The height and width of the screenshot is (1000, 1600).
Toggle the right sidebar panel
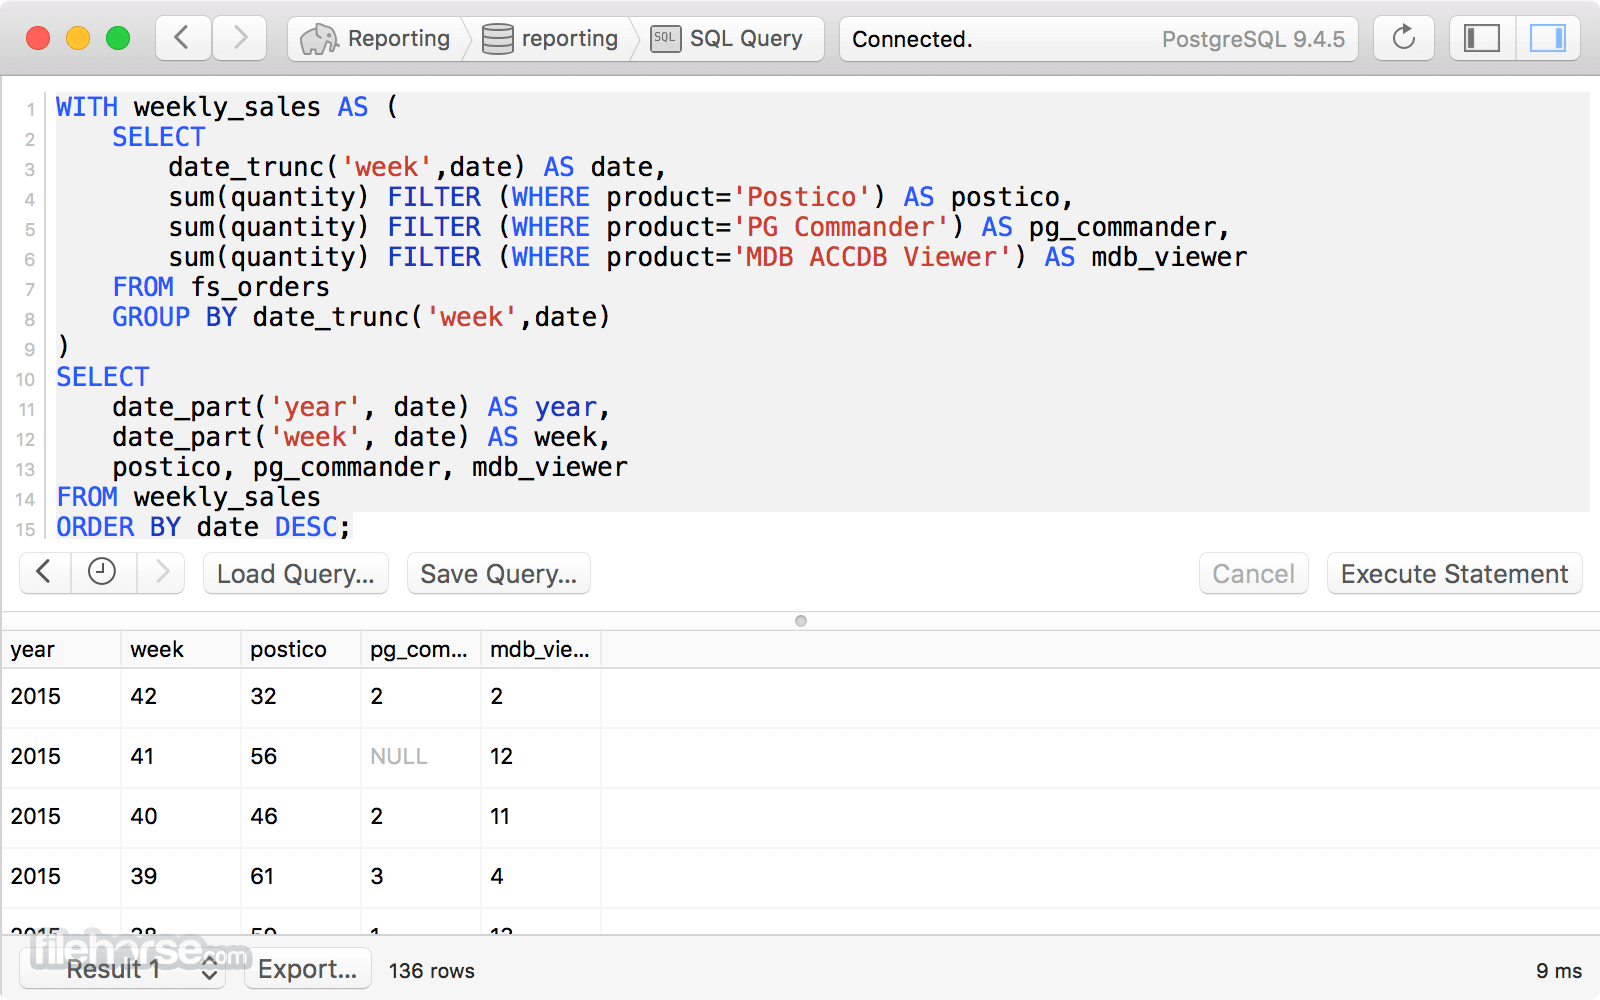coord(1548,39)
